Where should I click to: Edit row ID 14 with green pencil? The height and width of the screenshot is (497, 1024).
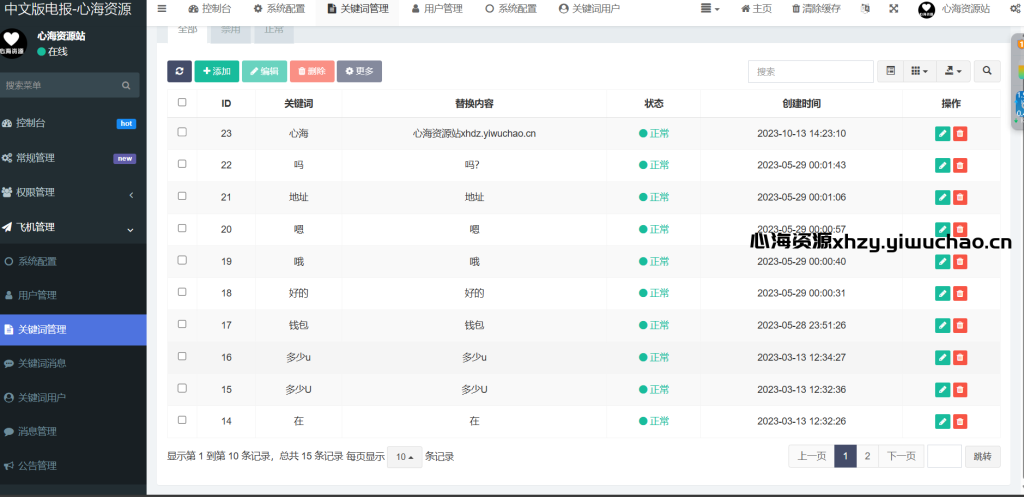coord(942,421)
